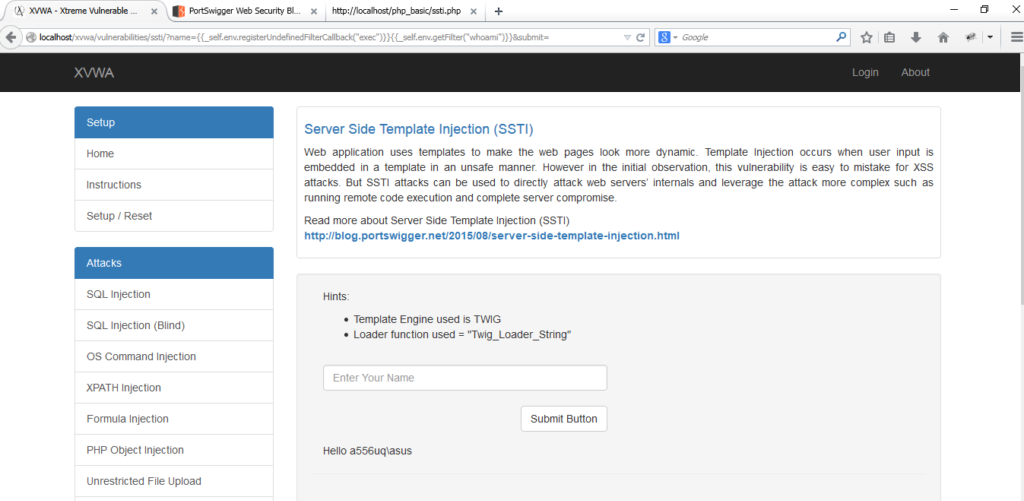Open SQL Injection (Blind) attack page
Image resolution: width=1024 pixels, height=501 pixels.
(174, 325)
